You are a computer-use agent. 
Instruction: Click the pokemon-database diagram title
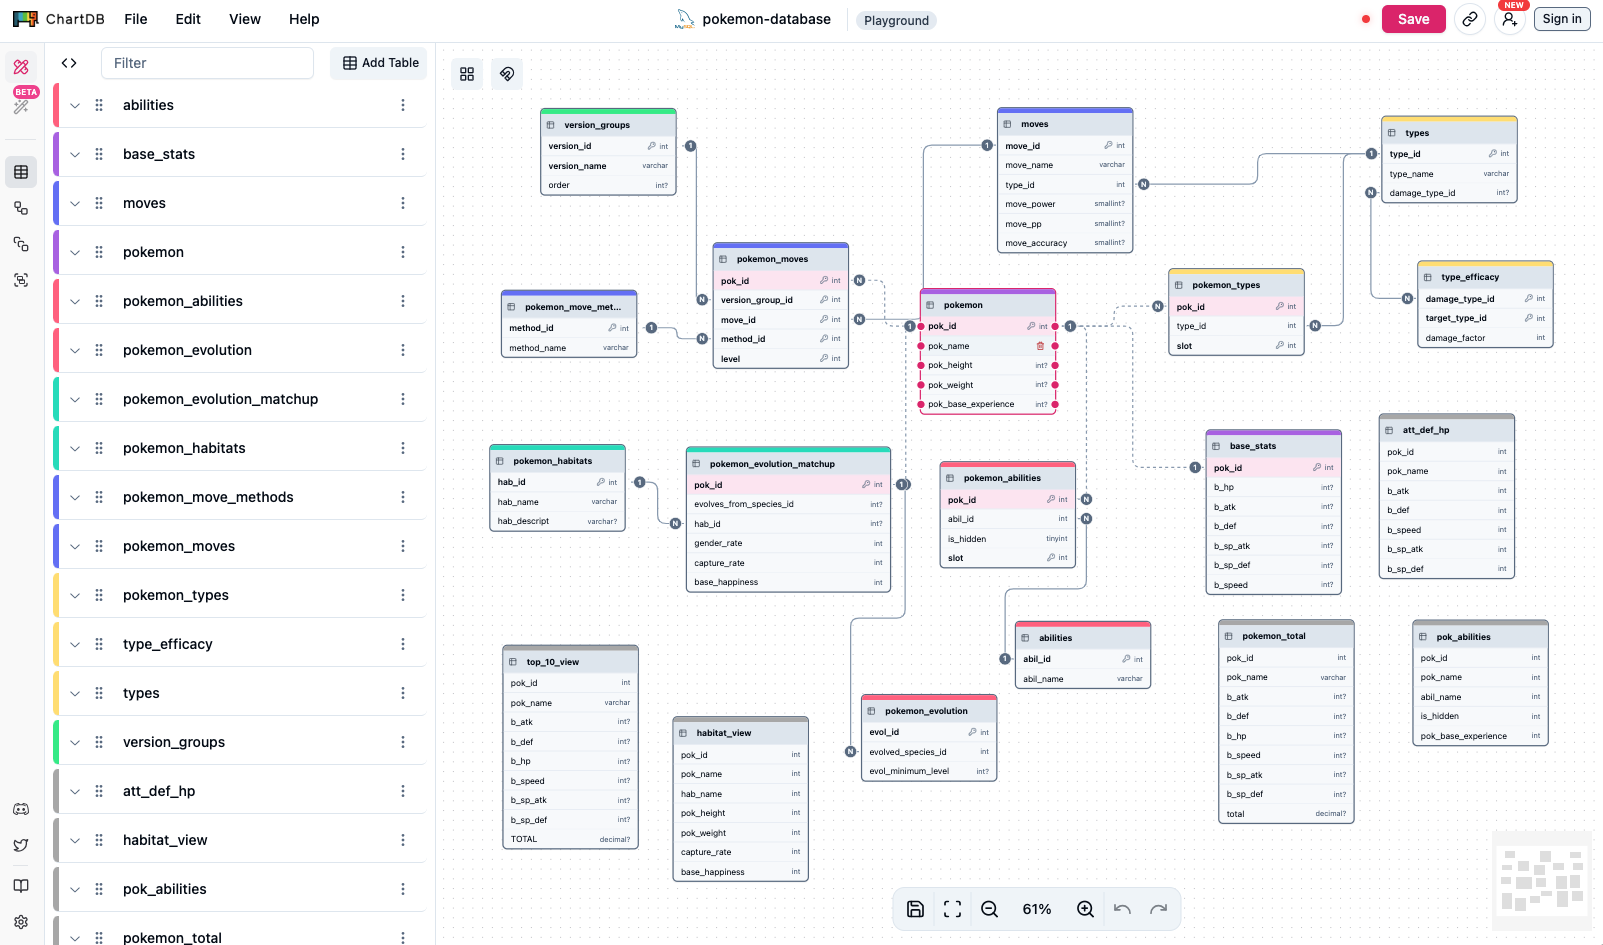pos(766,19)
